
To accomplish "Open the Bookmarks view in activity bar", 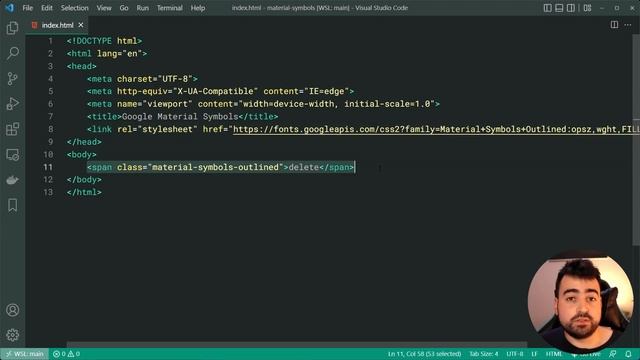I will [13, 205].
